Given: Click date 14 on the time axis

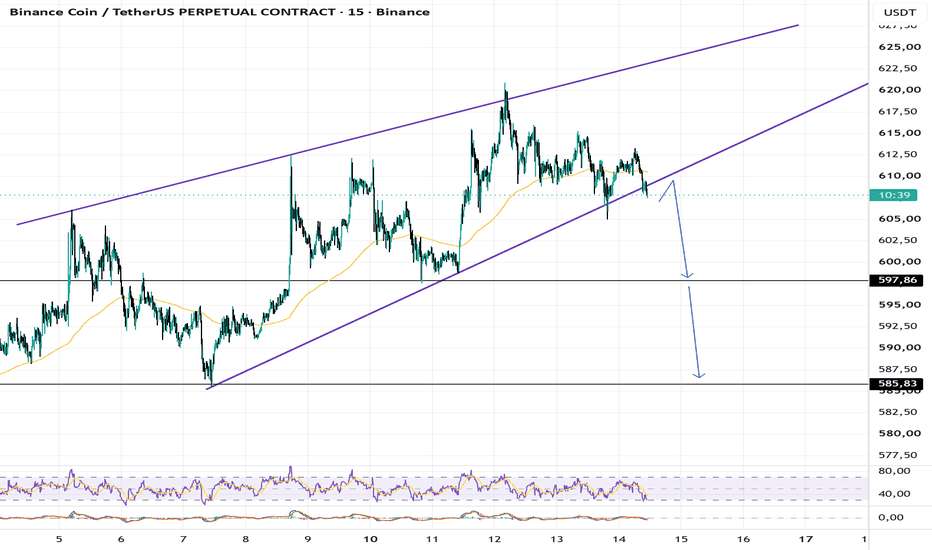Looking at the screenshot, I should [x=619, y=539].
